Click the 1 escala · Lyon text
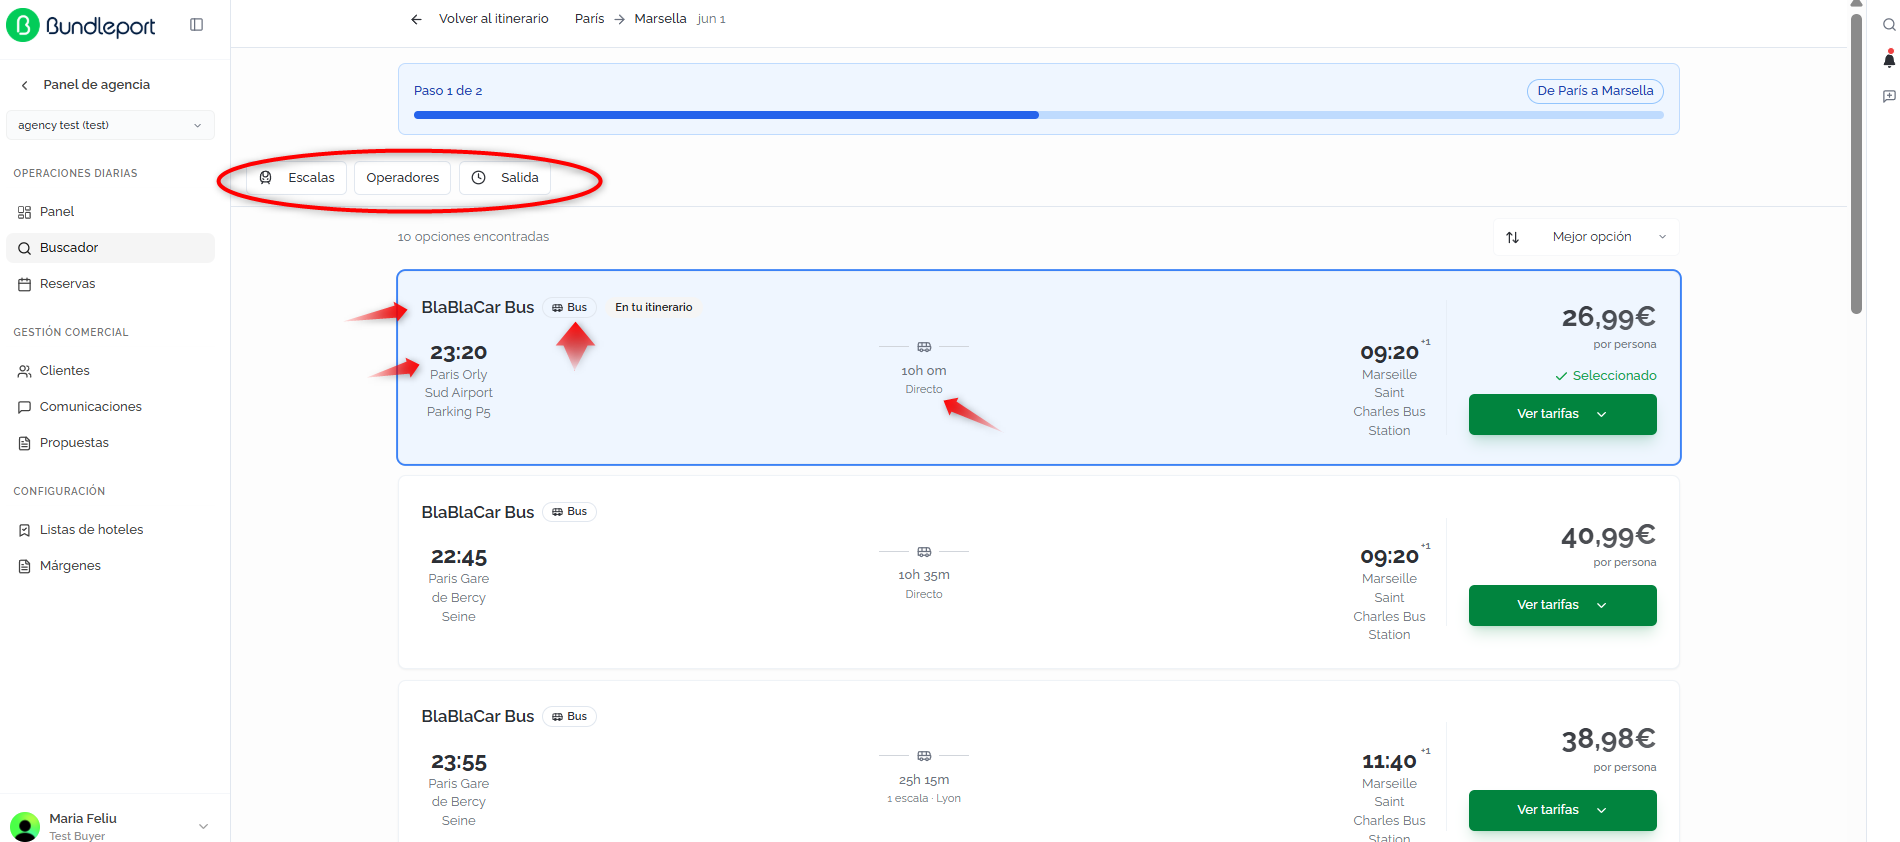Screen dimensions: 1900x842 (x=924, y=799)
